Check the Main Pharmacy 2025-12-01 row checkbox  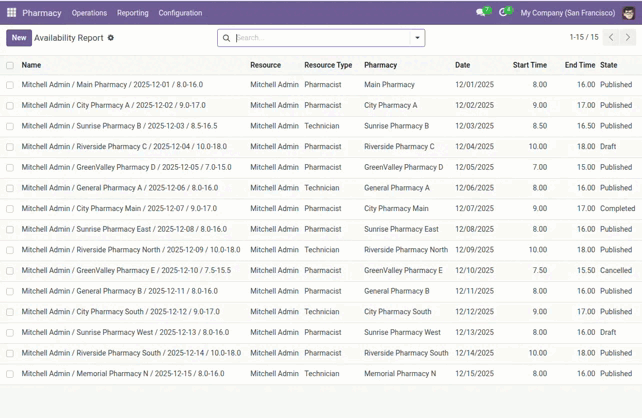click(x=10, y=85)
